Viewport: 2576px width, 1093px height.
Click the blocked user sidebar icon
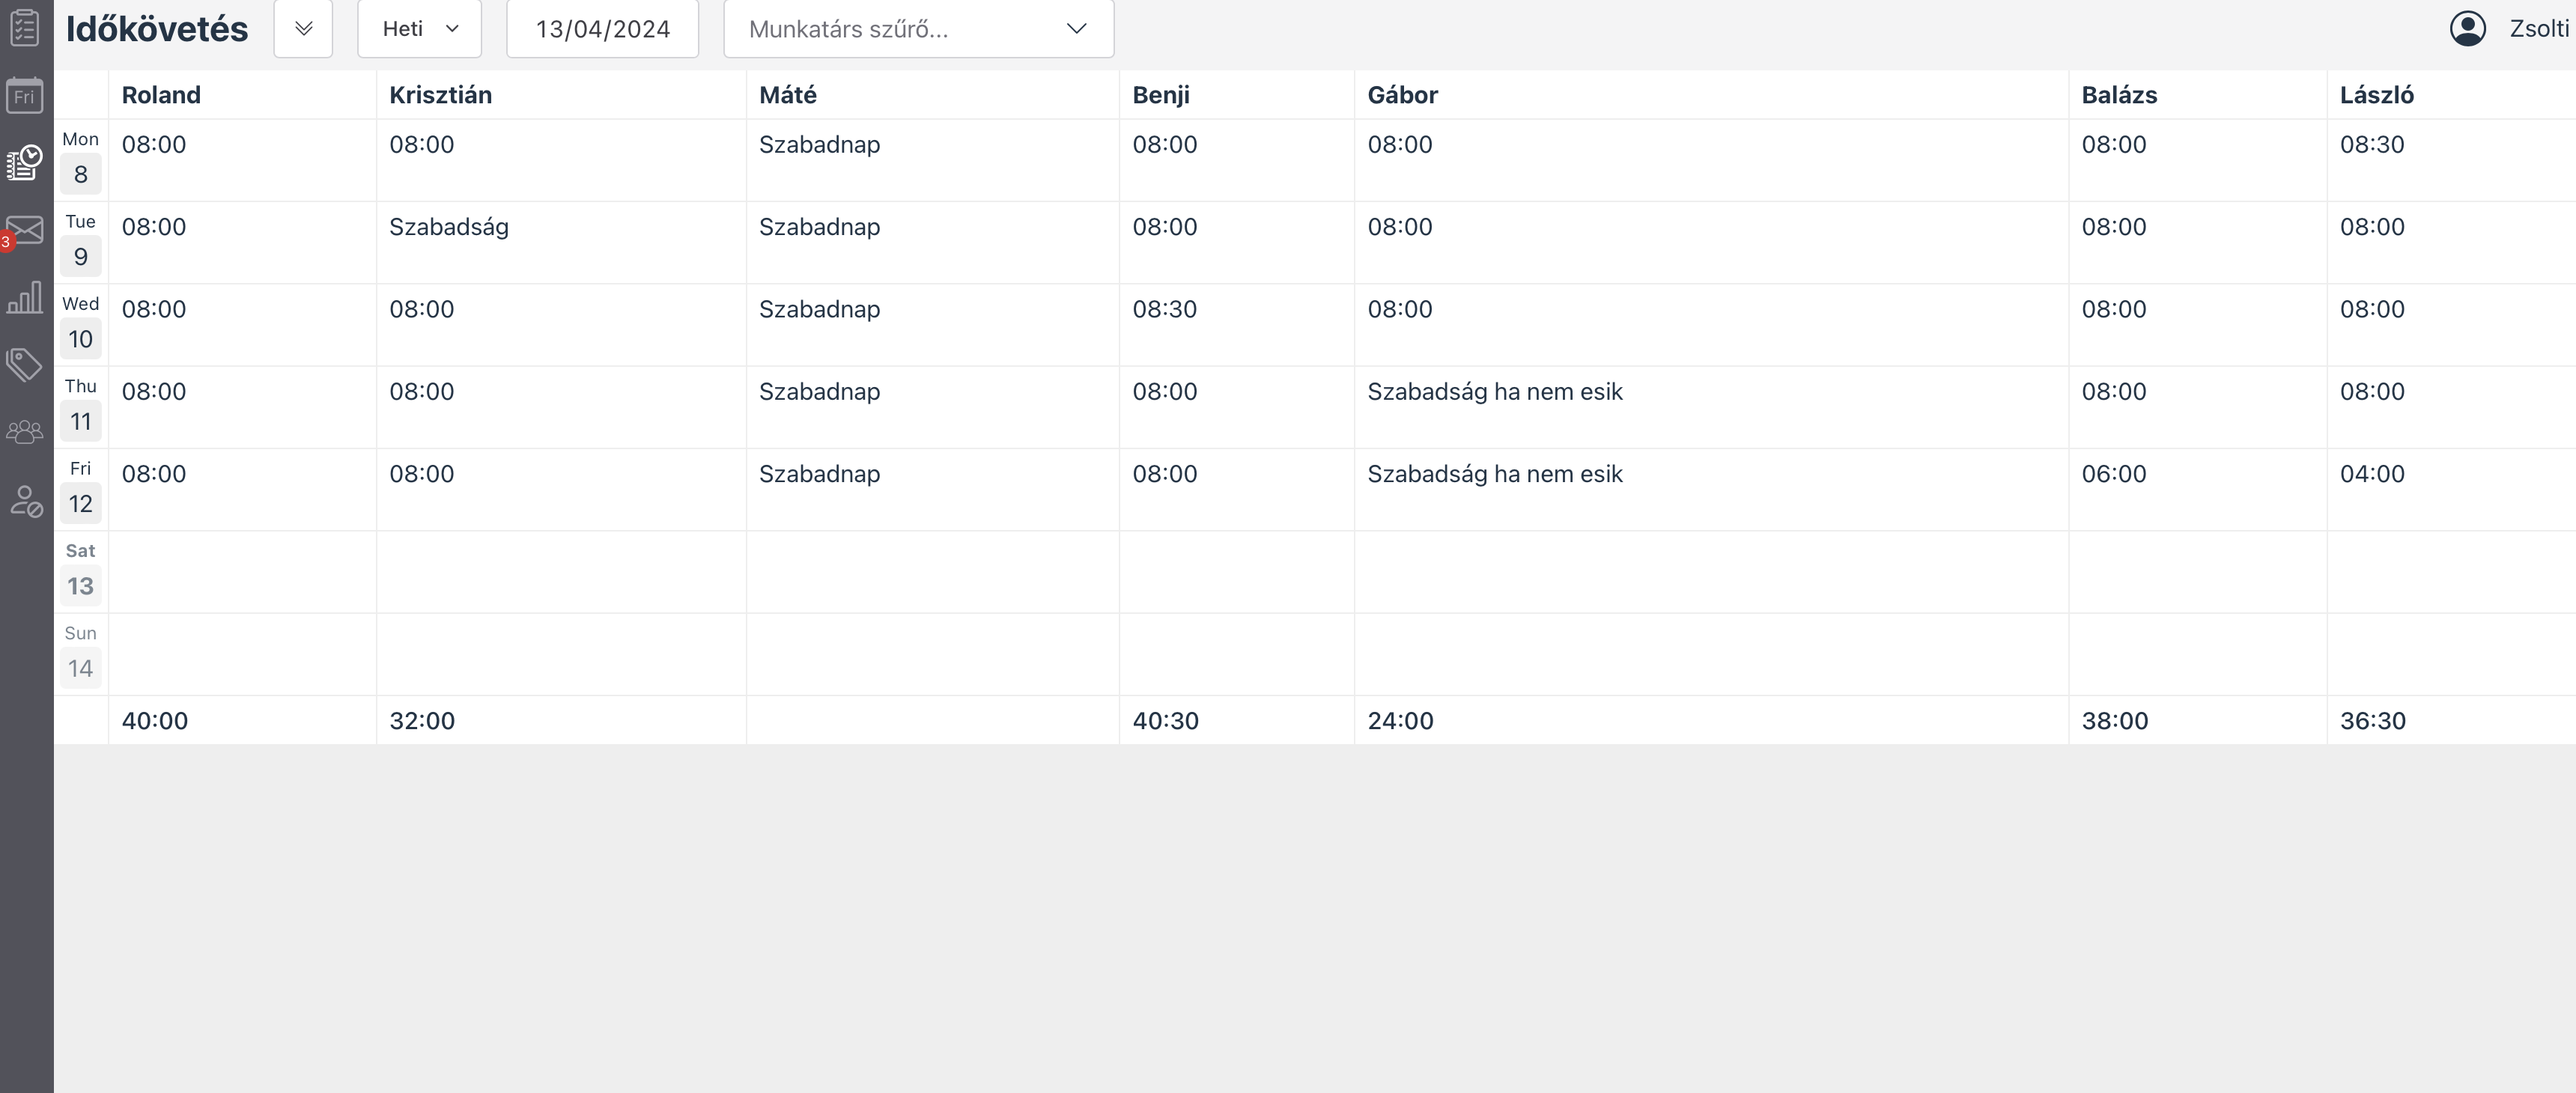click(25, 500)
